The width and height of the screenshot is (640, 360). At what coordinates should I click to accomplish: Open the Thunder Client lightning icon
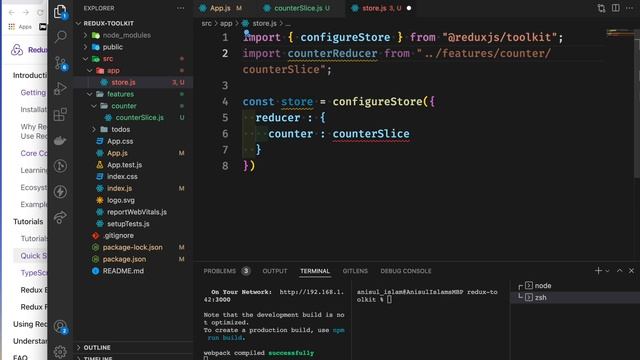[x=60, y=192]
